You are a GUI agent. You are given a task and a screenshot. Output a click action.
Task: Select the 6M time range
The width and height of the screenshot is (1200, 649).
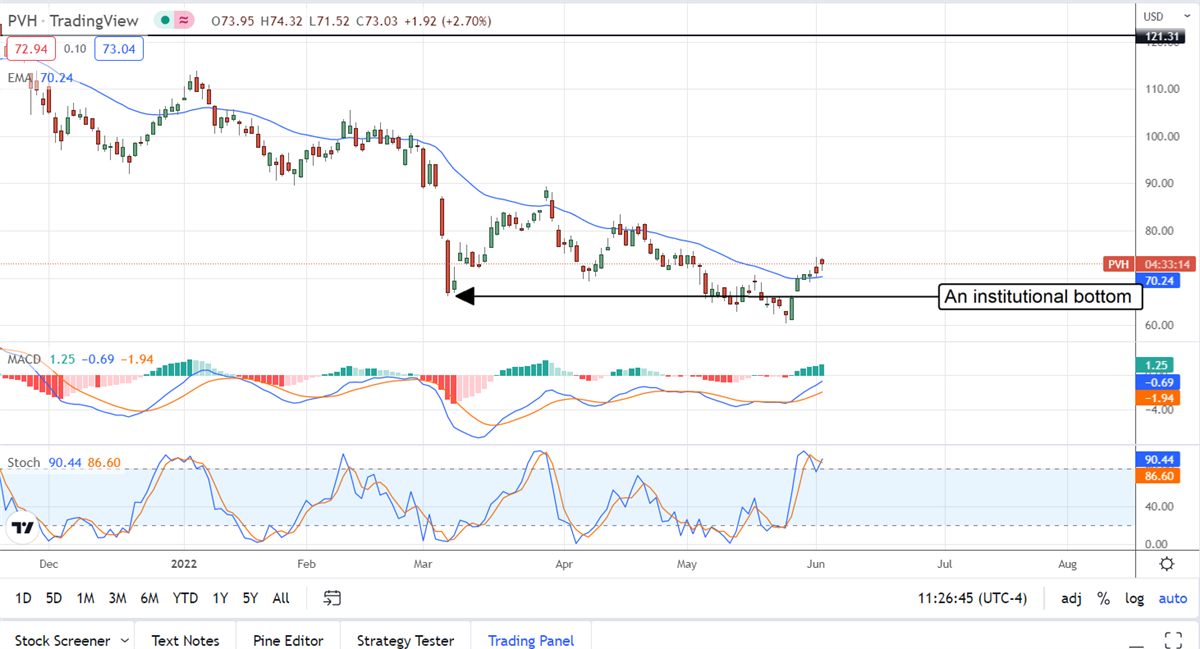149,598
